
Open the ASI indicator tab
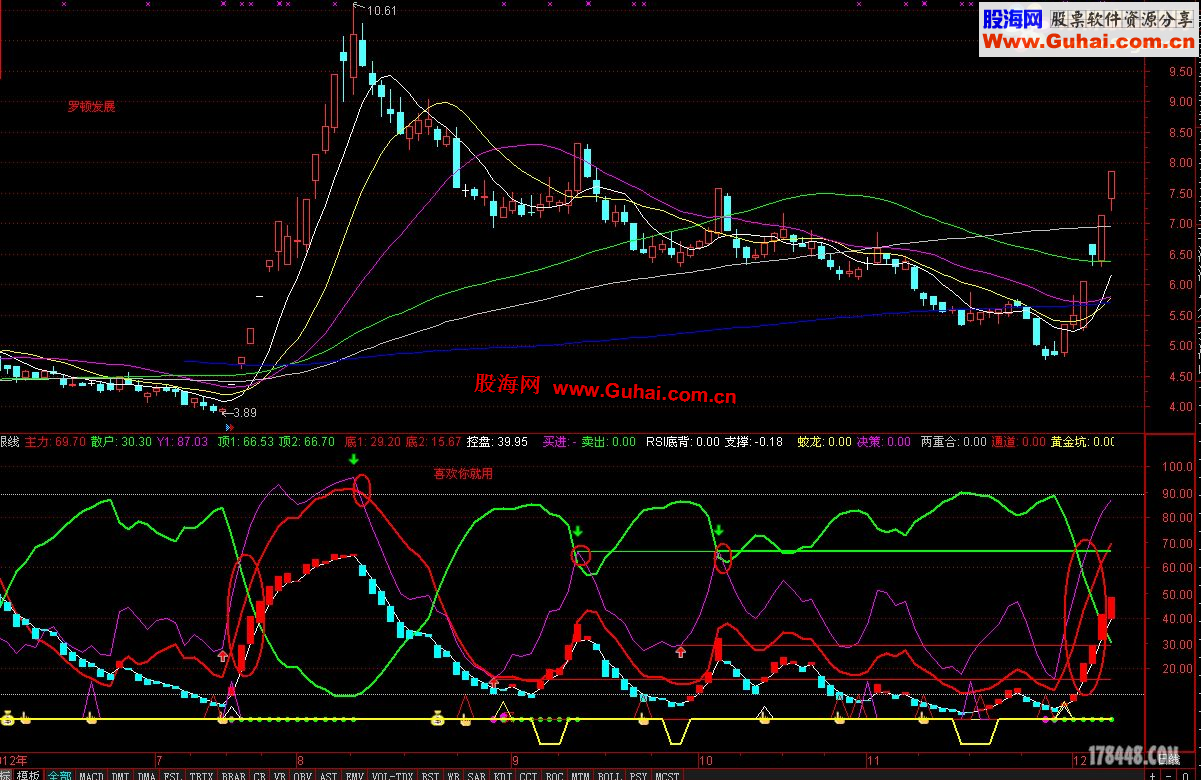click(x=329, y=775)
